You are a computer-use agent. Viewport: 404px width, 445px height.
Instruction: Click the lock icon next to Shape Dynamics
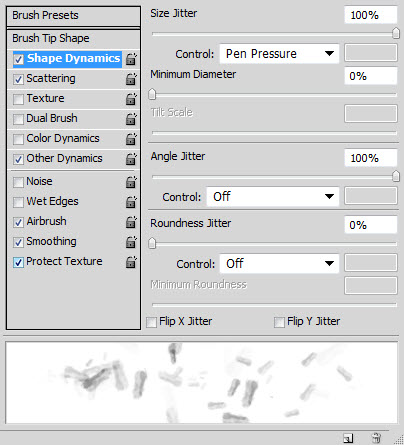coord(131,59)
